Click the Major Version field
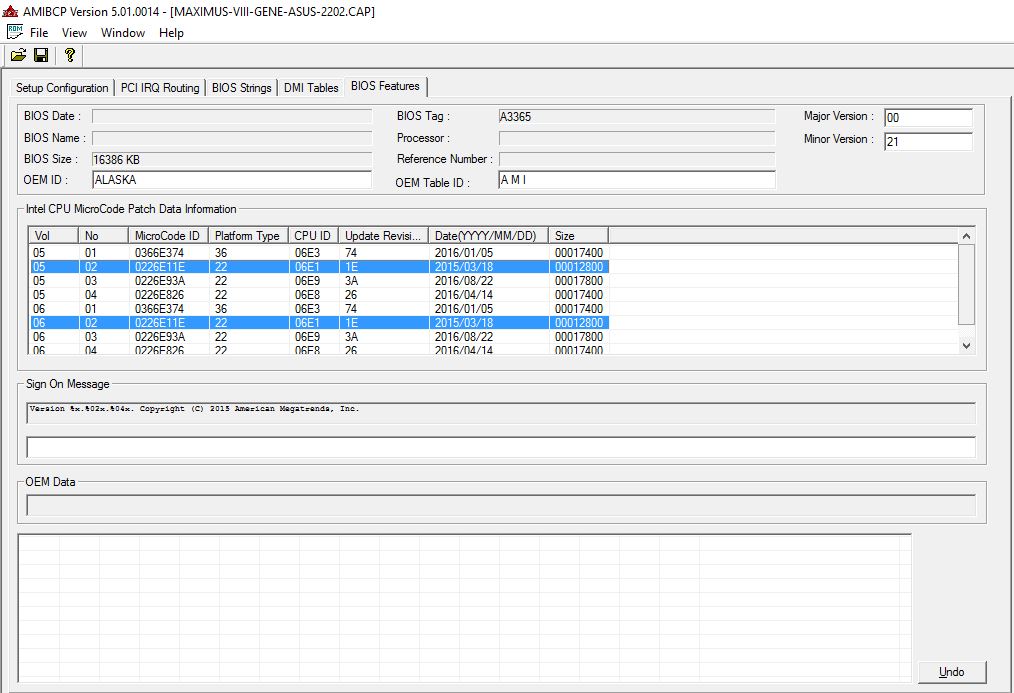The image size is (1014, 693). point(928,118)
